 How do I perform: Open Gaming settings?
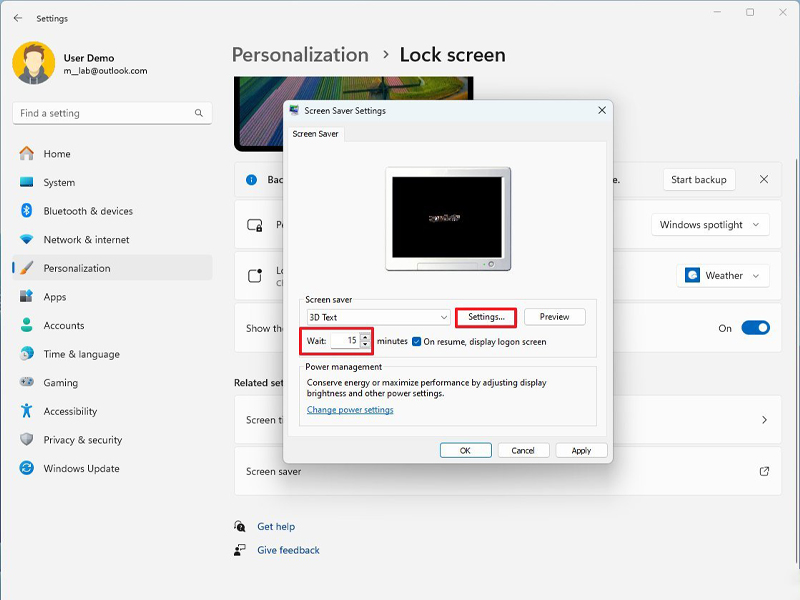click(112, 382)
